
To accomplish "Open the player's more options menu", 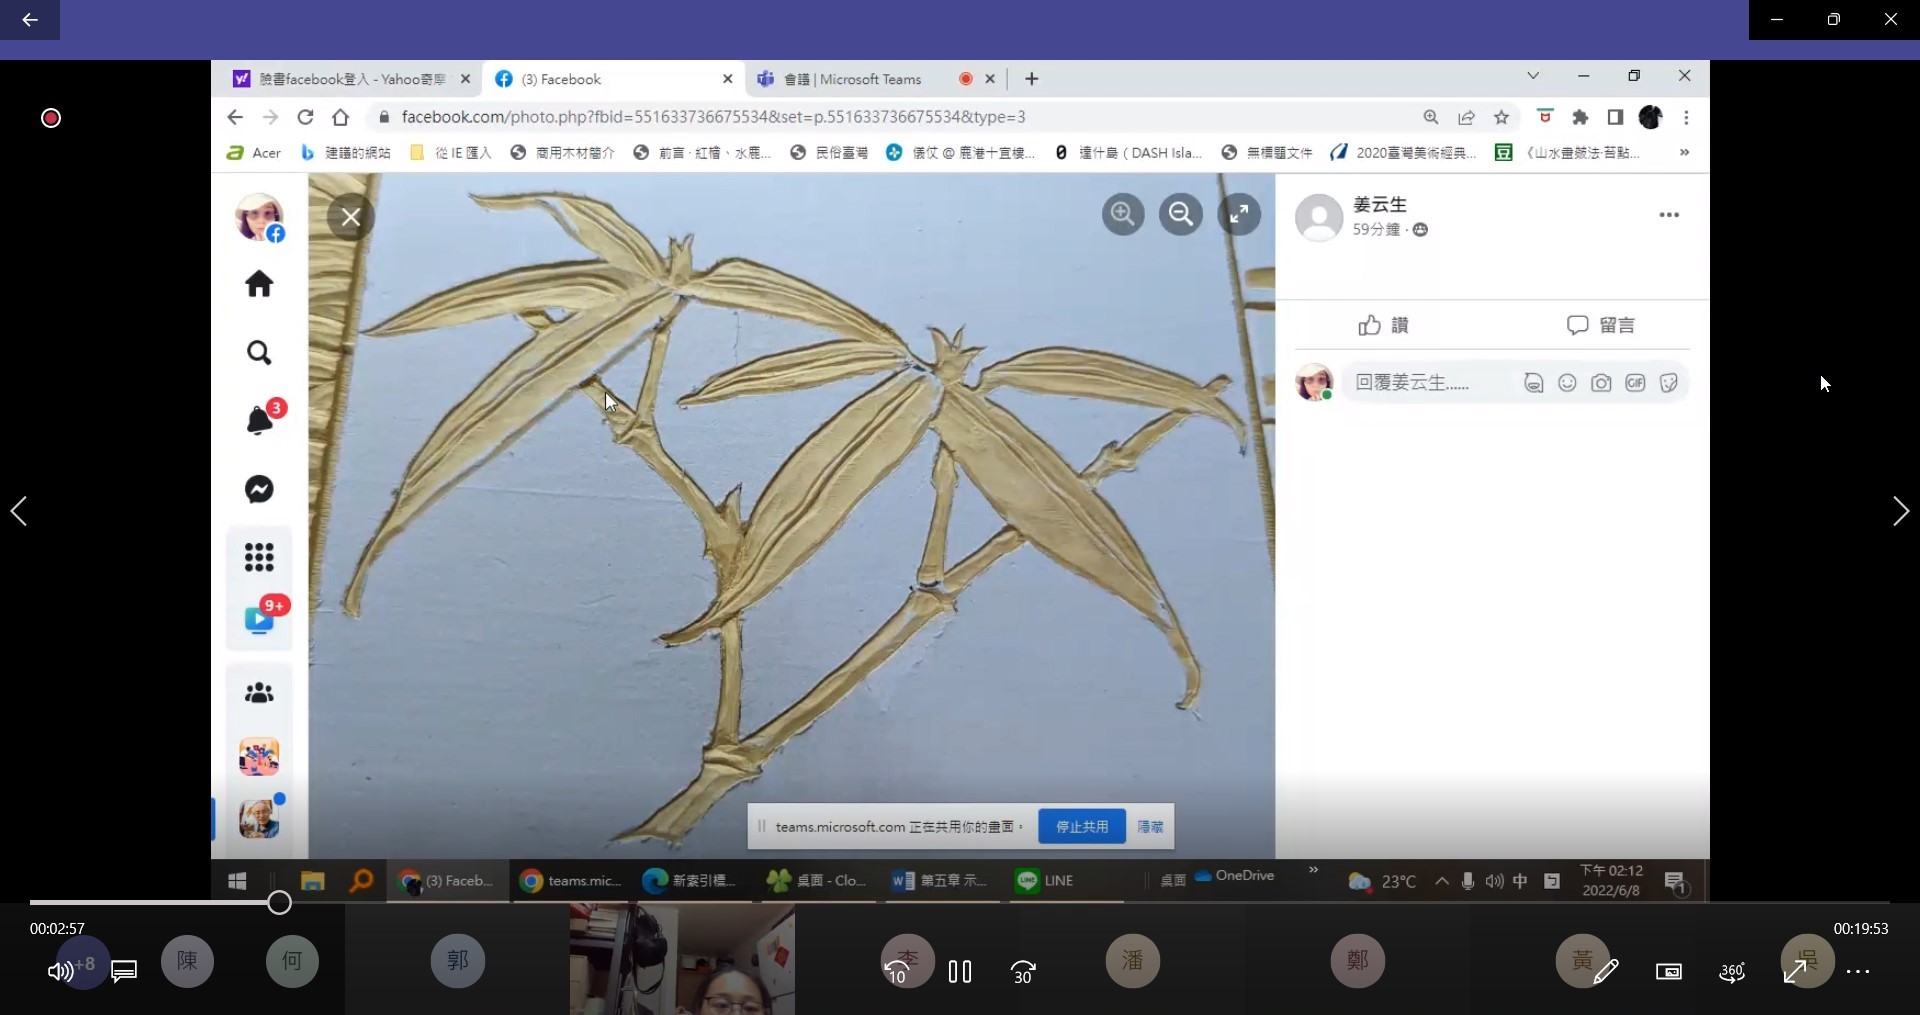I will tap(1858, 971).
